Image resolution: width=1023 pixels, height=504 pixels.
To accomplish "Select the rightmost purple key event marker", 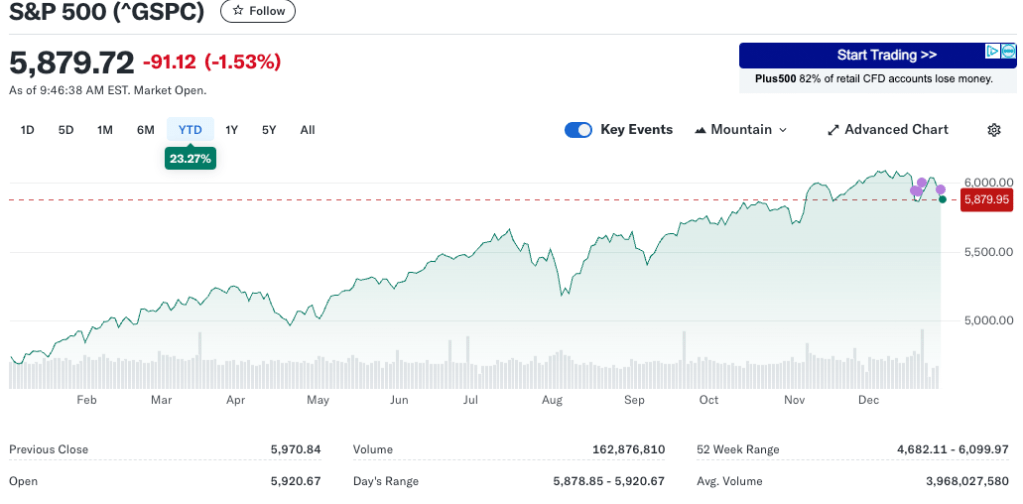I will point(940,189).
